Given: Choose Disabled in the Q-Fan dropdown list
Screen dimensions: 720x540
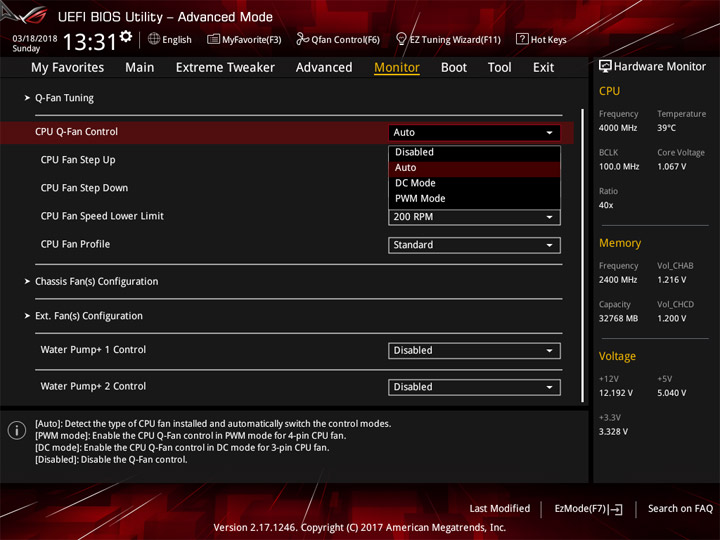Looking at the screenshot, I should pyautogui.click(x=474, y=152).
